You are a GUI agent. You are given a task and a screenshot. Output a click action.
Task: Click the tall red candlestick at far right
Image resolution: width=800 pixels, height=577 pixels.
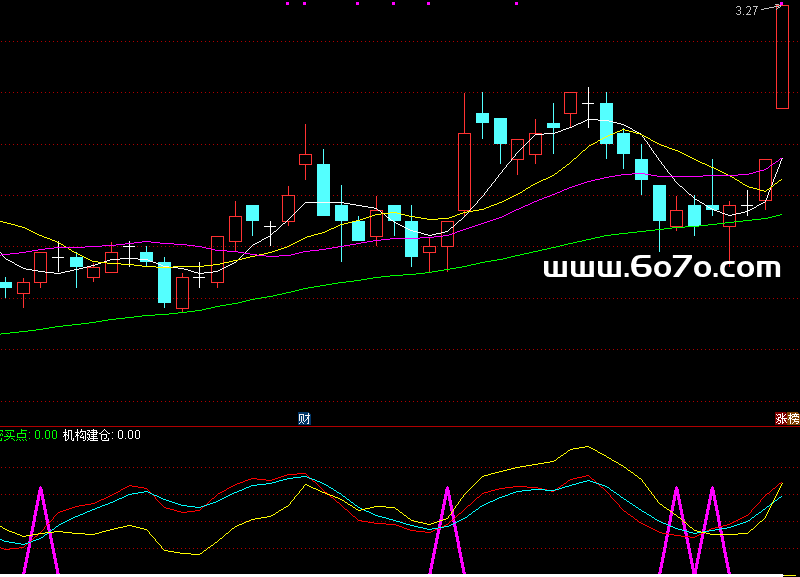pos(782,58)
